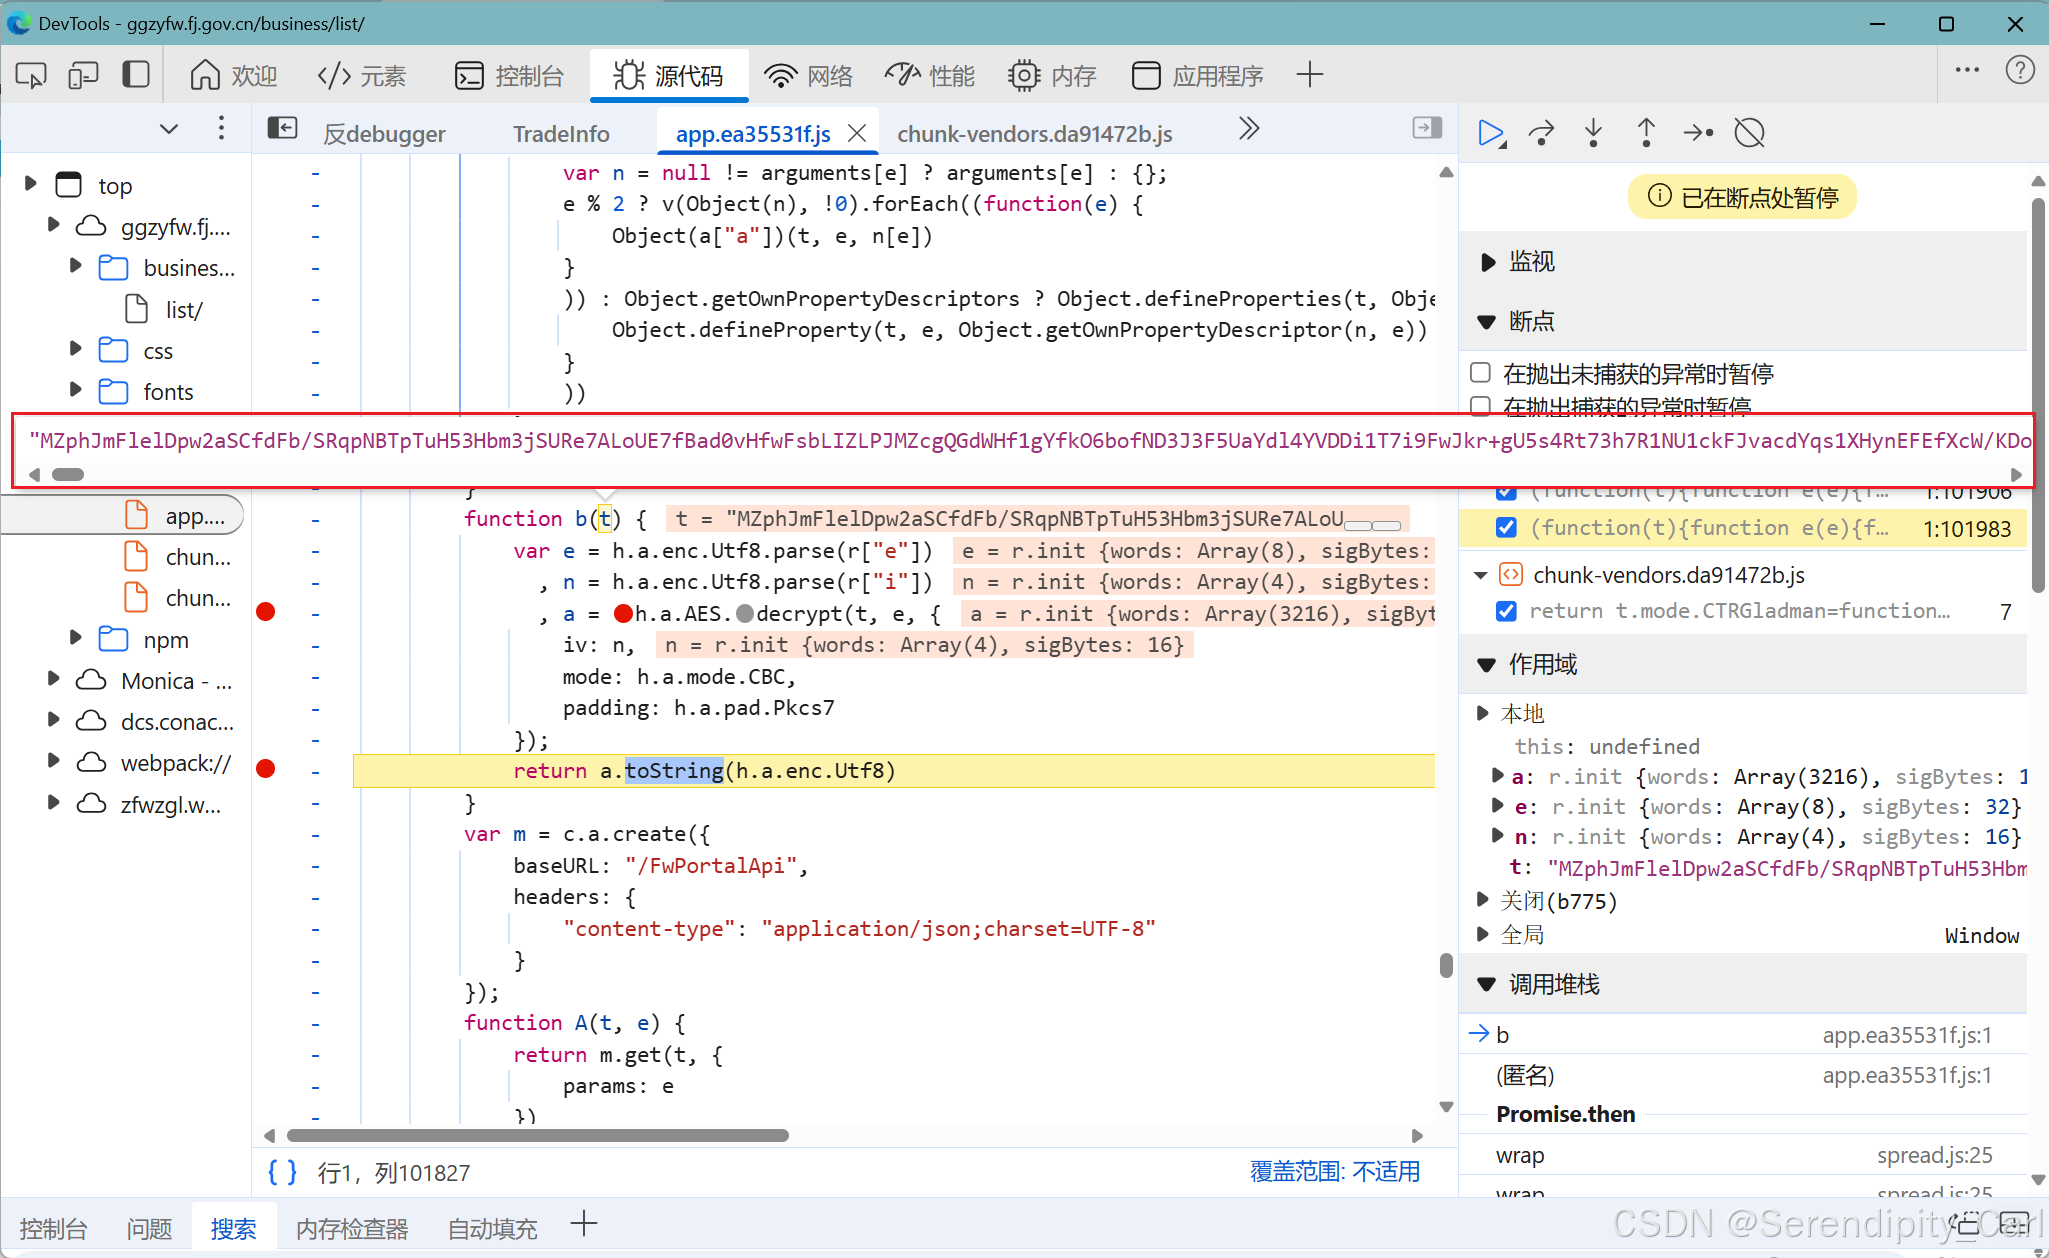This screenshot has width=2049, height=1258.
Task: Step out of the current function
Action: point(1645,132)
